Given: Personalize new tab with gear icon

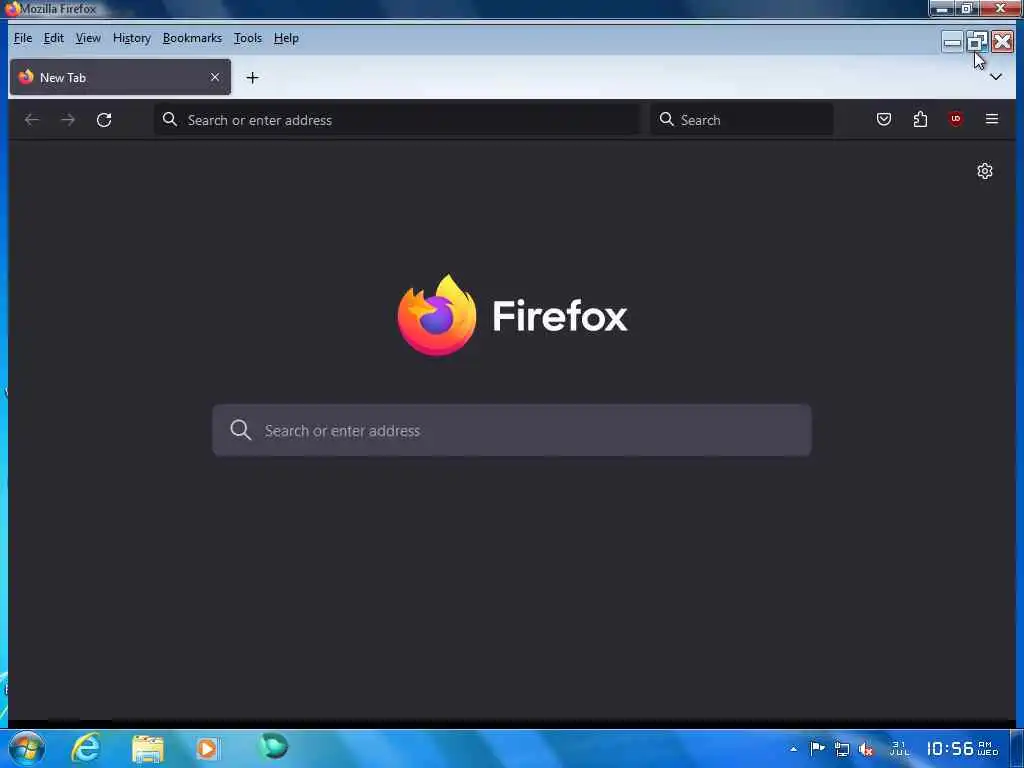Looking at the screenshot, I should point(985,171).
